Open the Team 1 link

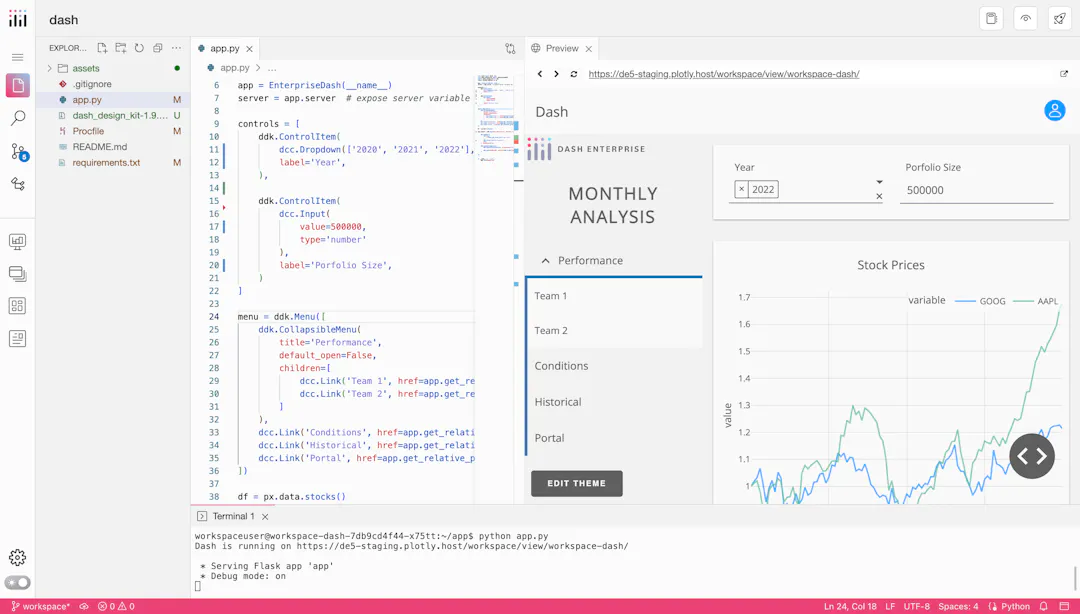click(550, 296)
